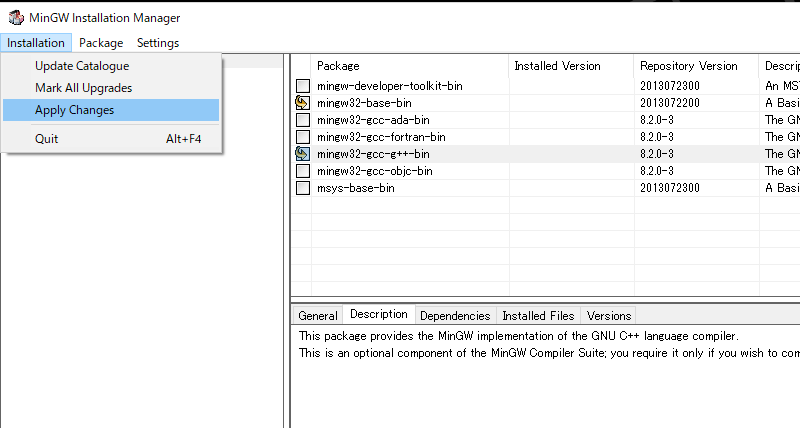Image resolution: width=800 pixels, height=428 pixels.
Task: Open the Package menu
Action: 101,43
